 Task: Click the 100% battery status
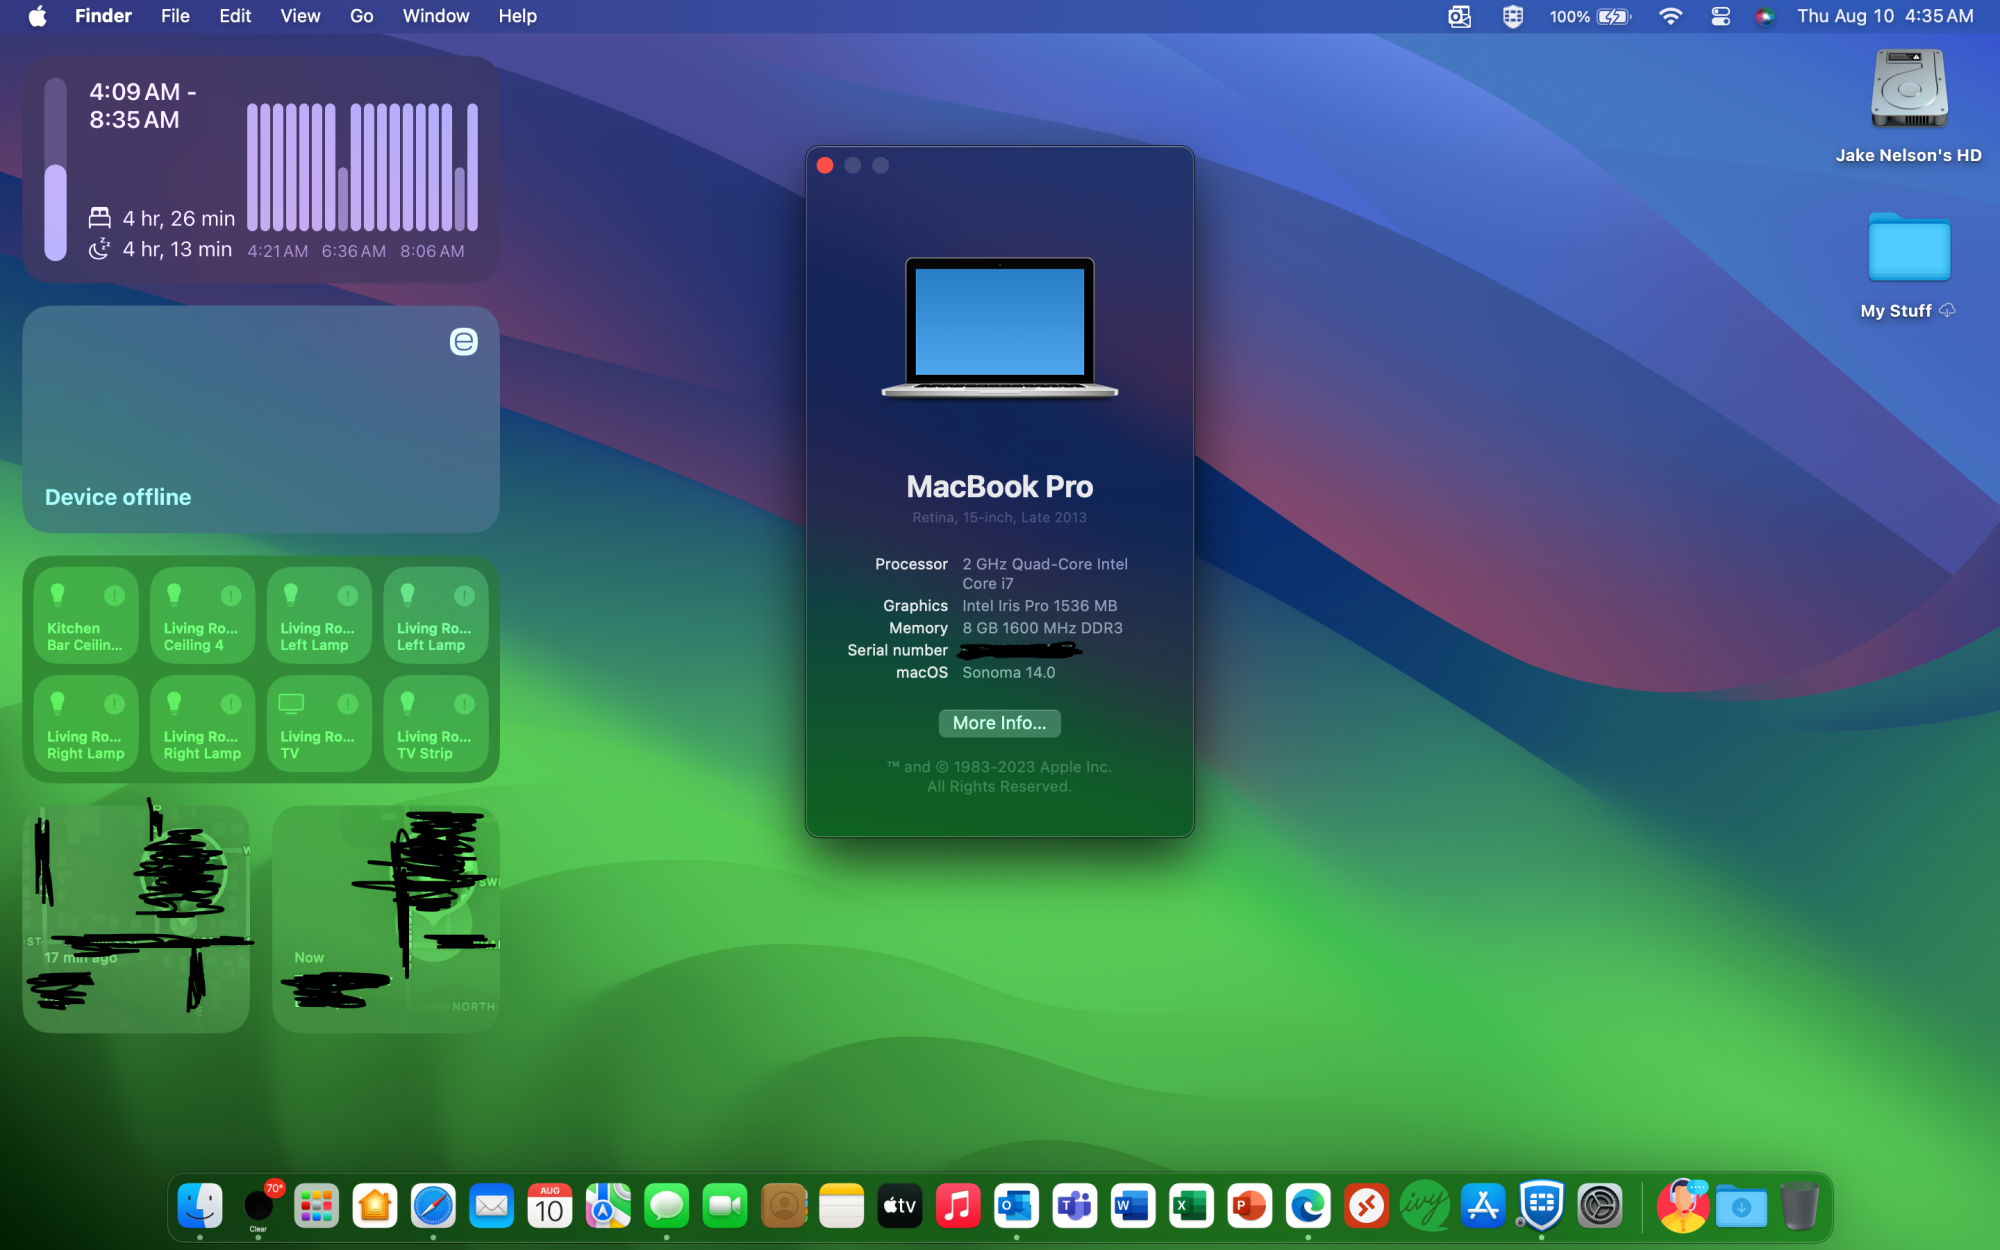click(1590, 16)
